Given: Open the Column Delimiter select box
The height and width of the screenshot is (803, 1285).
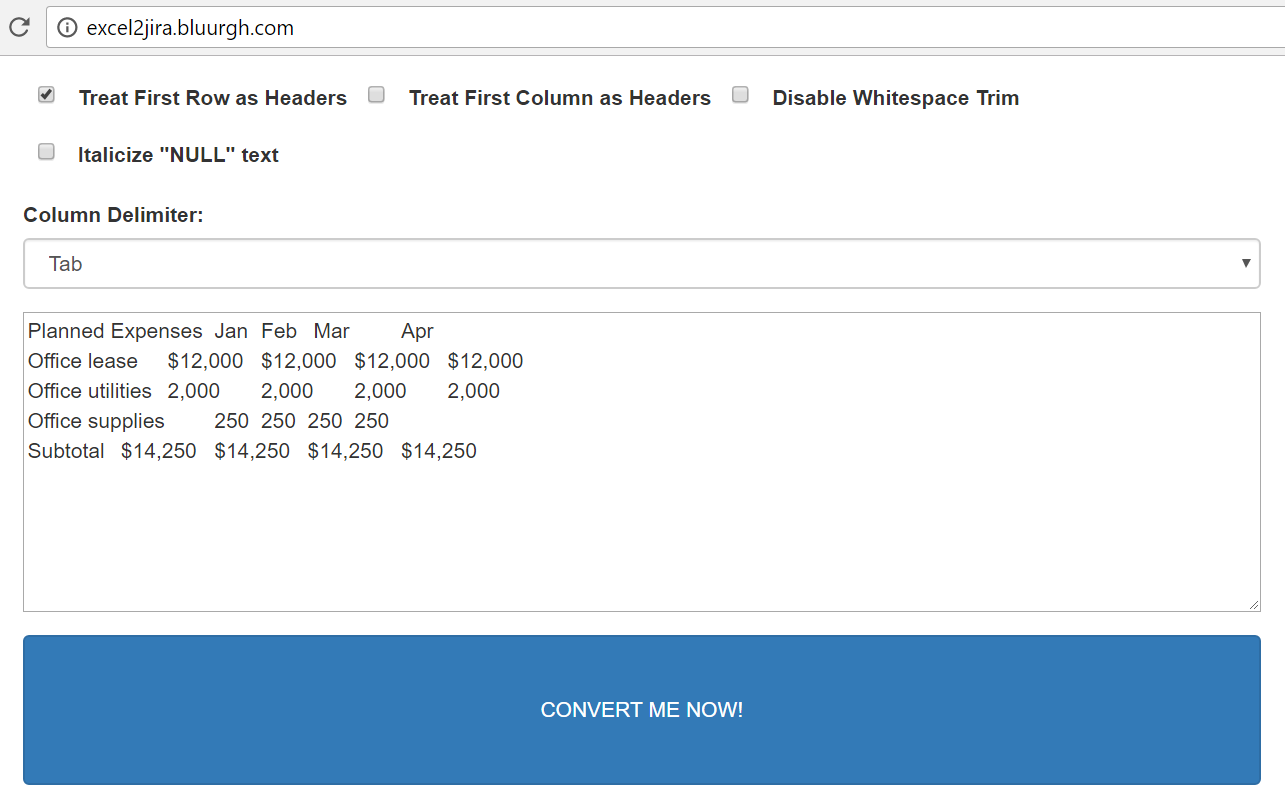Looking at the screenshot, I should tap(640, 263).
